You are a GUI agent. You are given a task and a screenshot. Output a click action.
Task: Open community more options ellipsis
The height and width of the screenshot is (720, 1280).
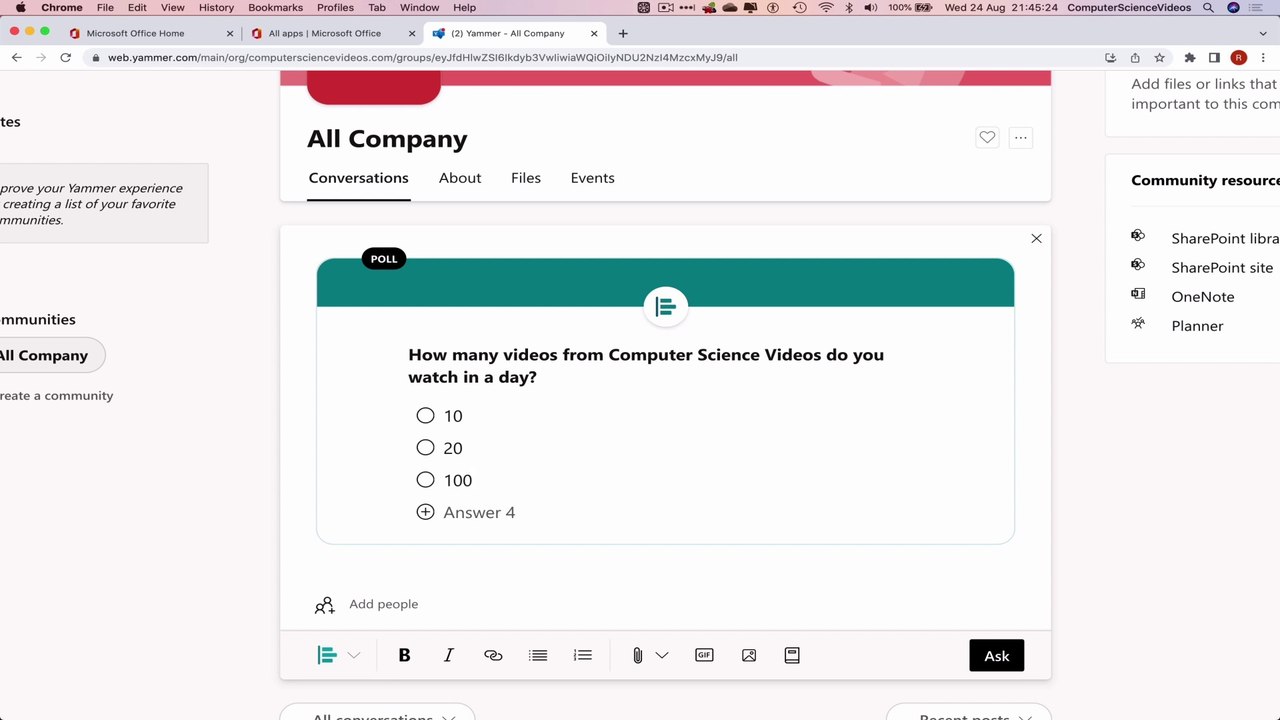pos(1020,138)
